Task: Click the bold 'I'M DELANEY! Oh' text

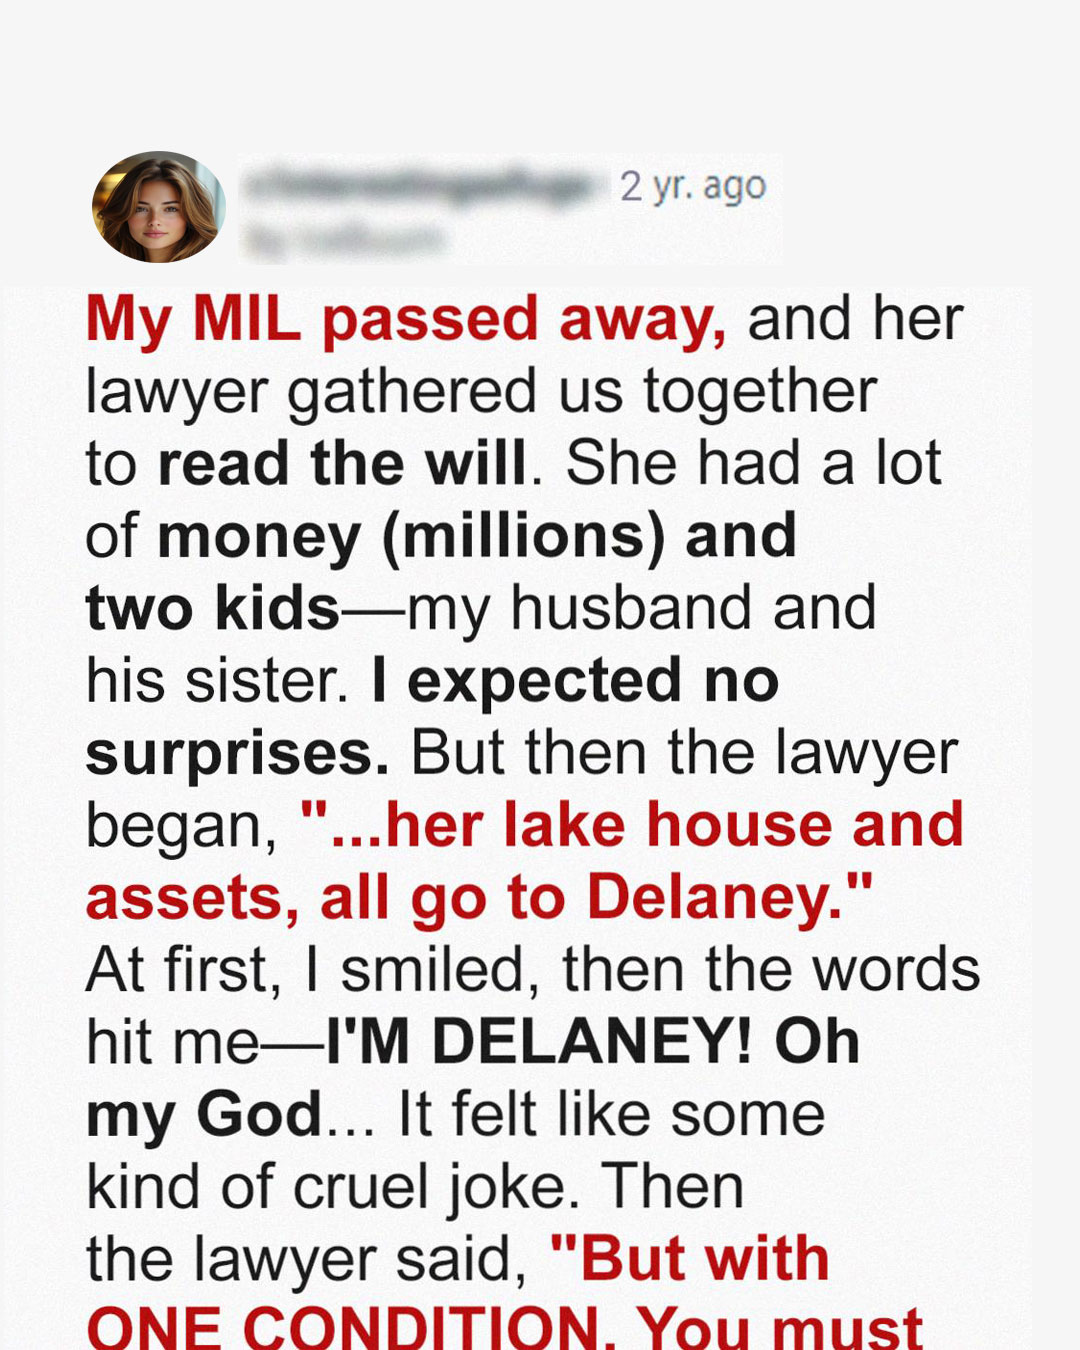Action: coord(593,1042)
